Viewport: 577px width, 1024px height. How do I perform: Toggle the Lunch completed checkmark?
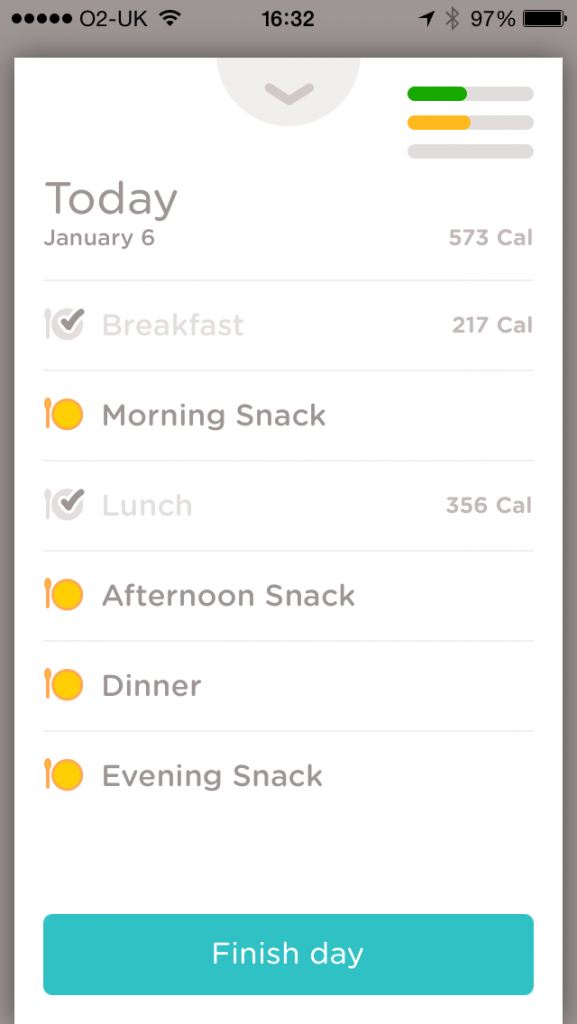64,505
